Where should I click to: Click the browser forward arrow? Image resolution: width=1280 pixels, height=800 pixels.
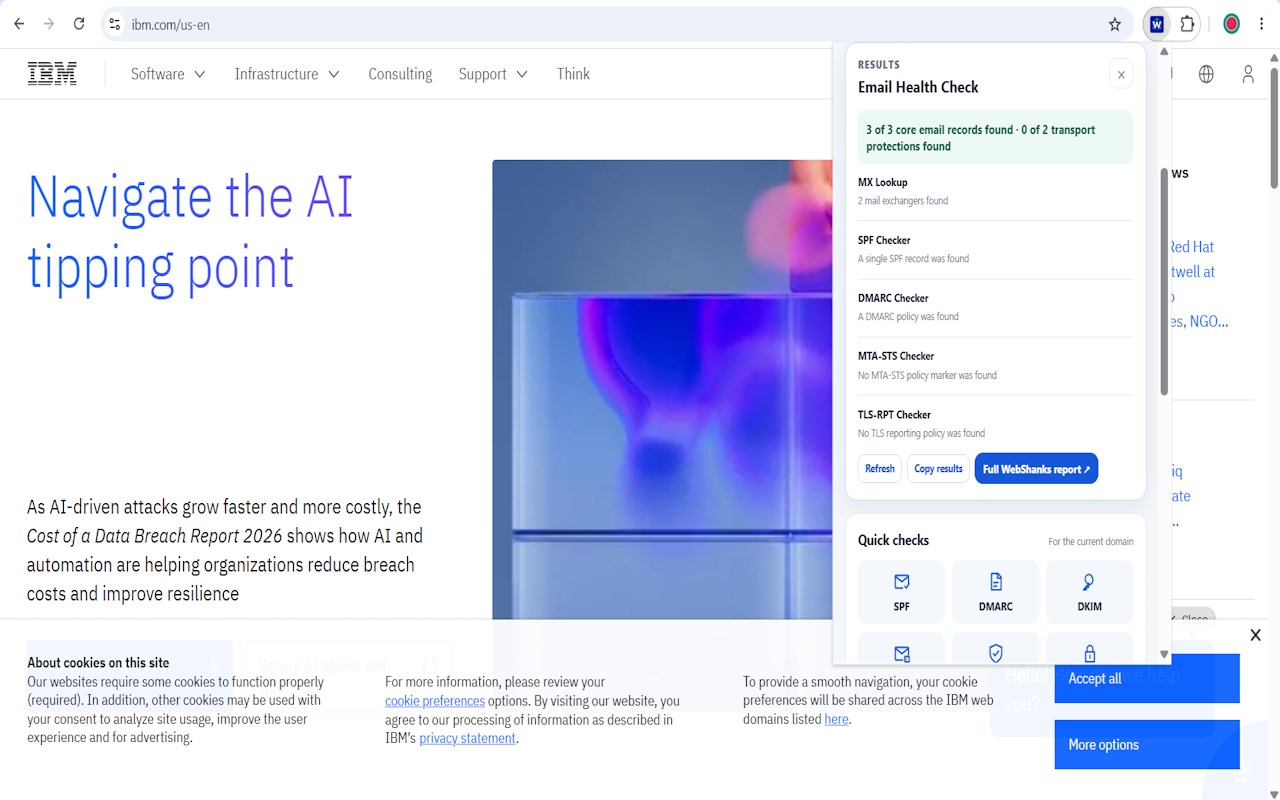tap(48, 24)
